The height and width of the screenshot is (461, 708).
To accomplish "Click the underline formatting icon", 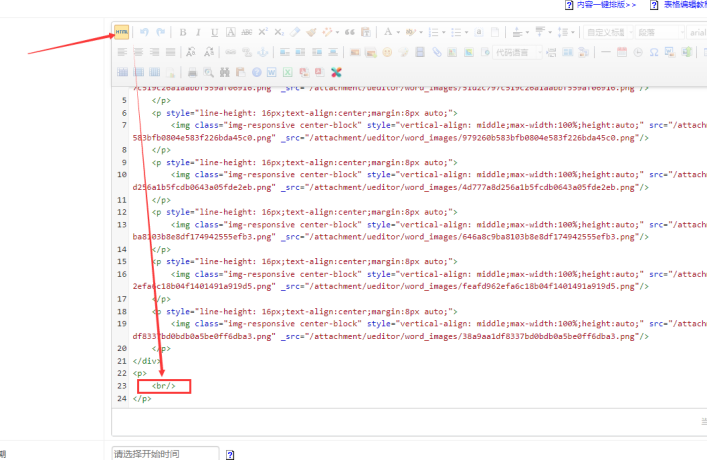I will point(214,32).
